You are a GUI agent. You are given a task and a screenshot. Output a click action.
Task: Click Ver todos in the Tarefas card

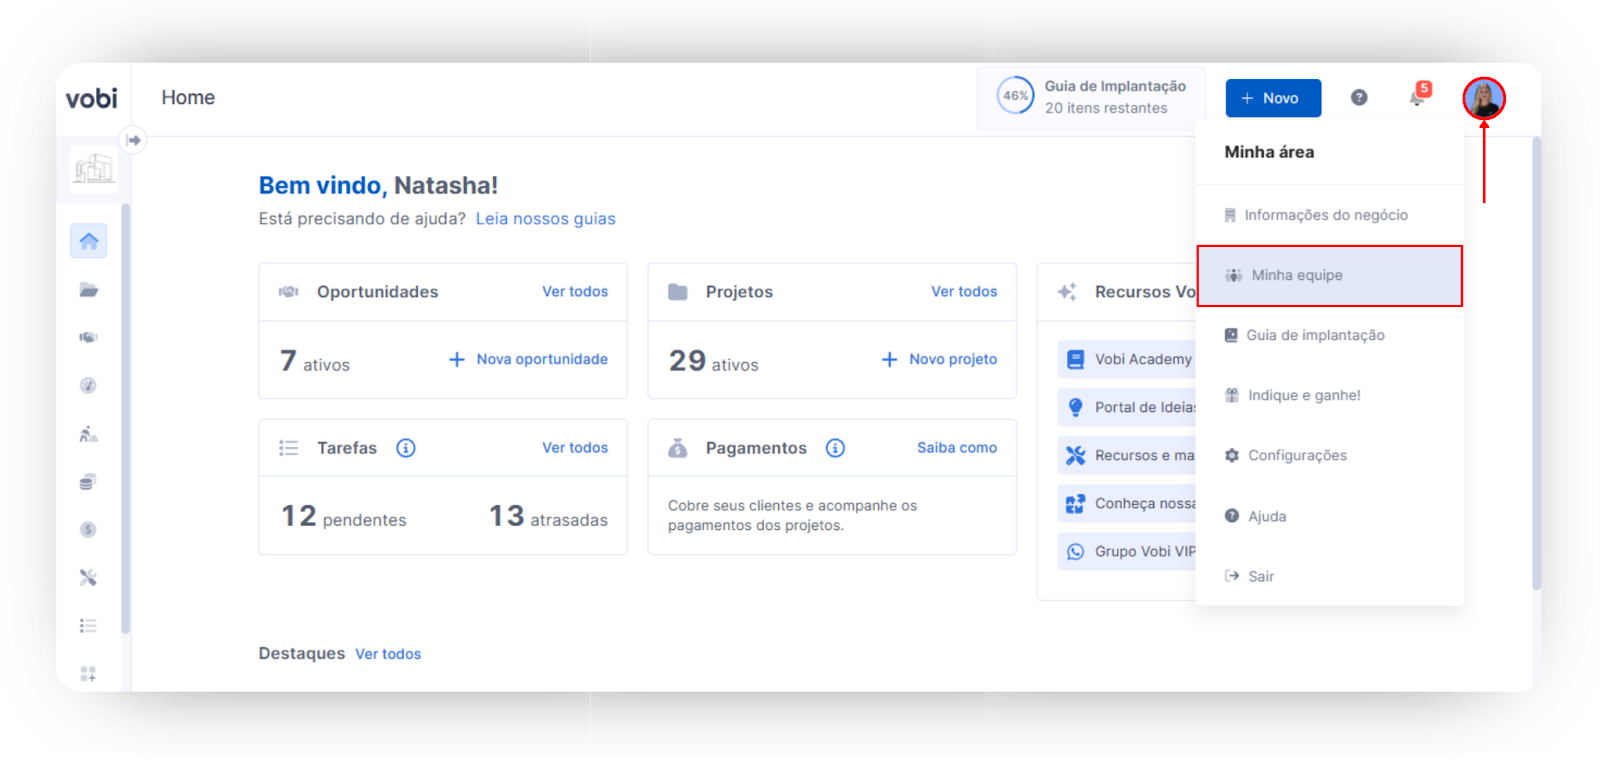tap(575, 448)
